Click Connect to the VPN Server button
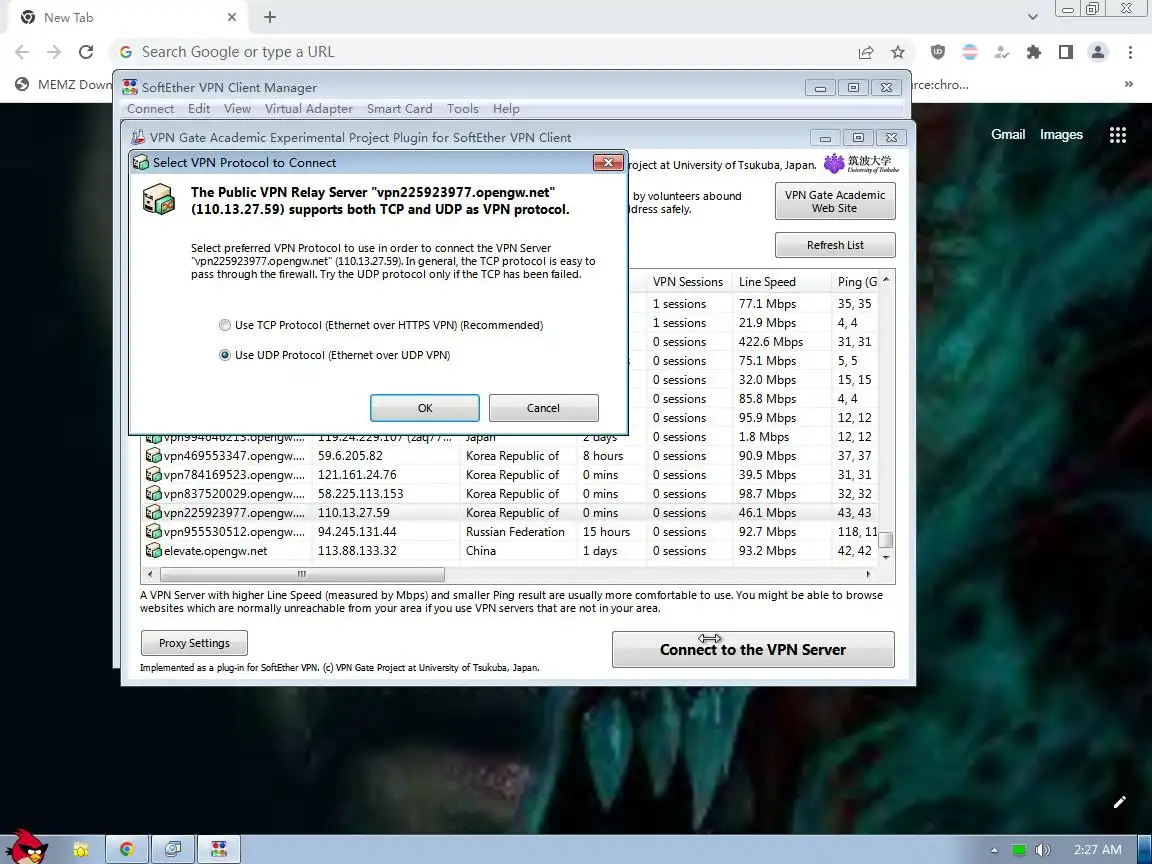1152x864 pixels. 753,649
